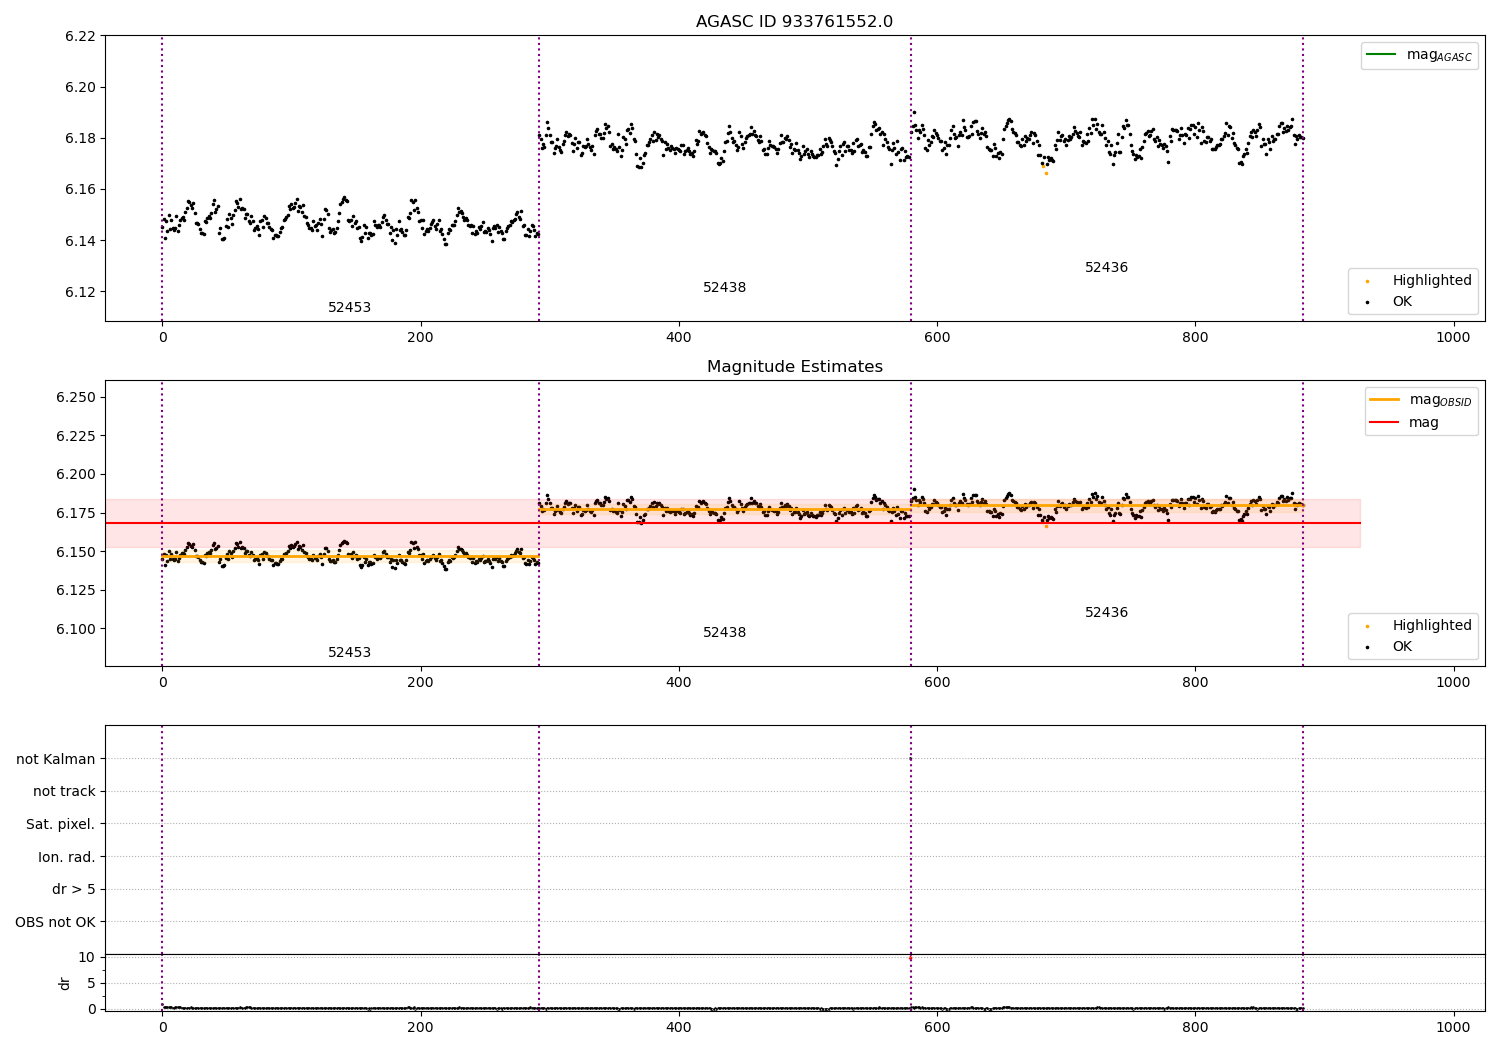Click the 10 tick label on the dr axis

coord(87,957)
